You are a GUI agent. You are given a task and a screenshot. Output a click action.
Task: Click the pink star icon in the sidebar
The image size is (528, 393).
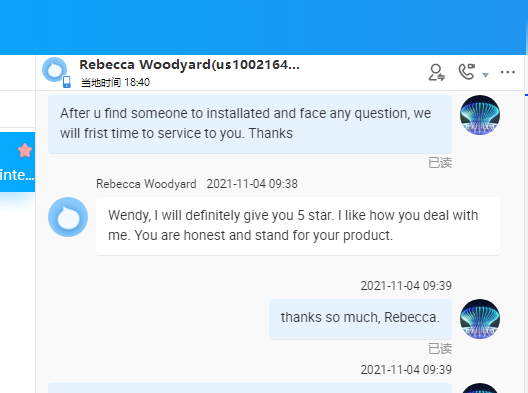(x=25, y=150)
